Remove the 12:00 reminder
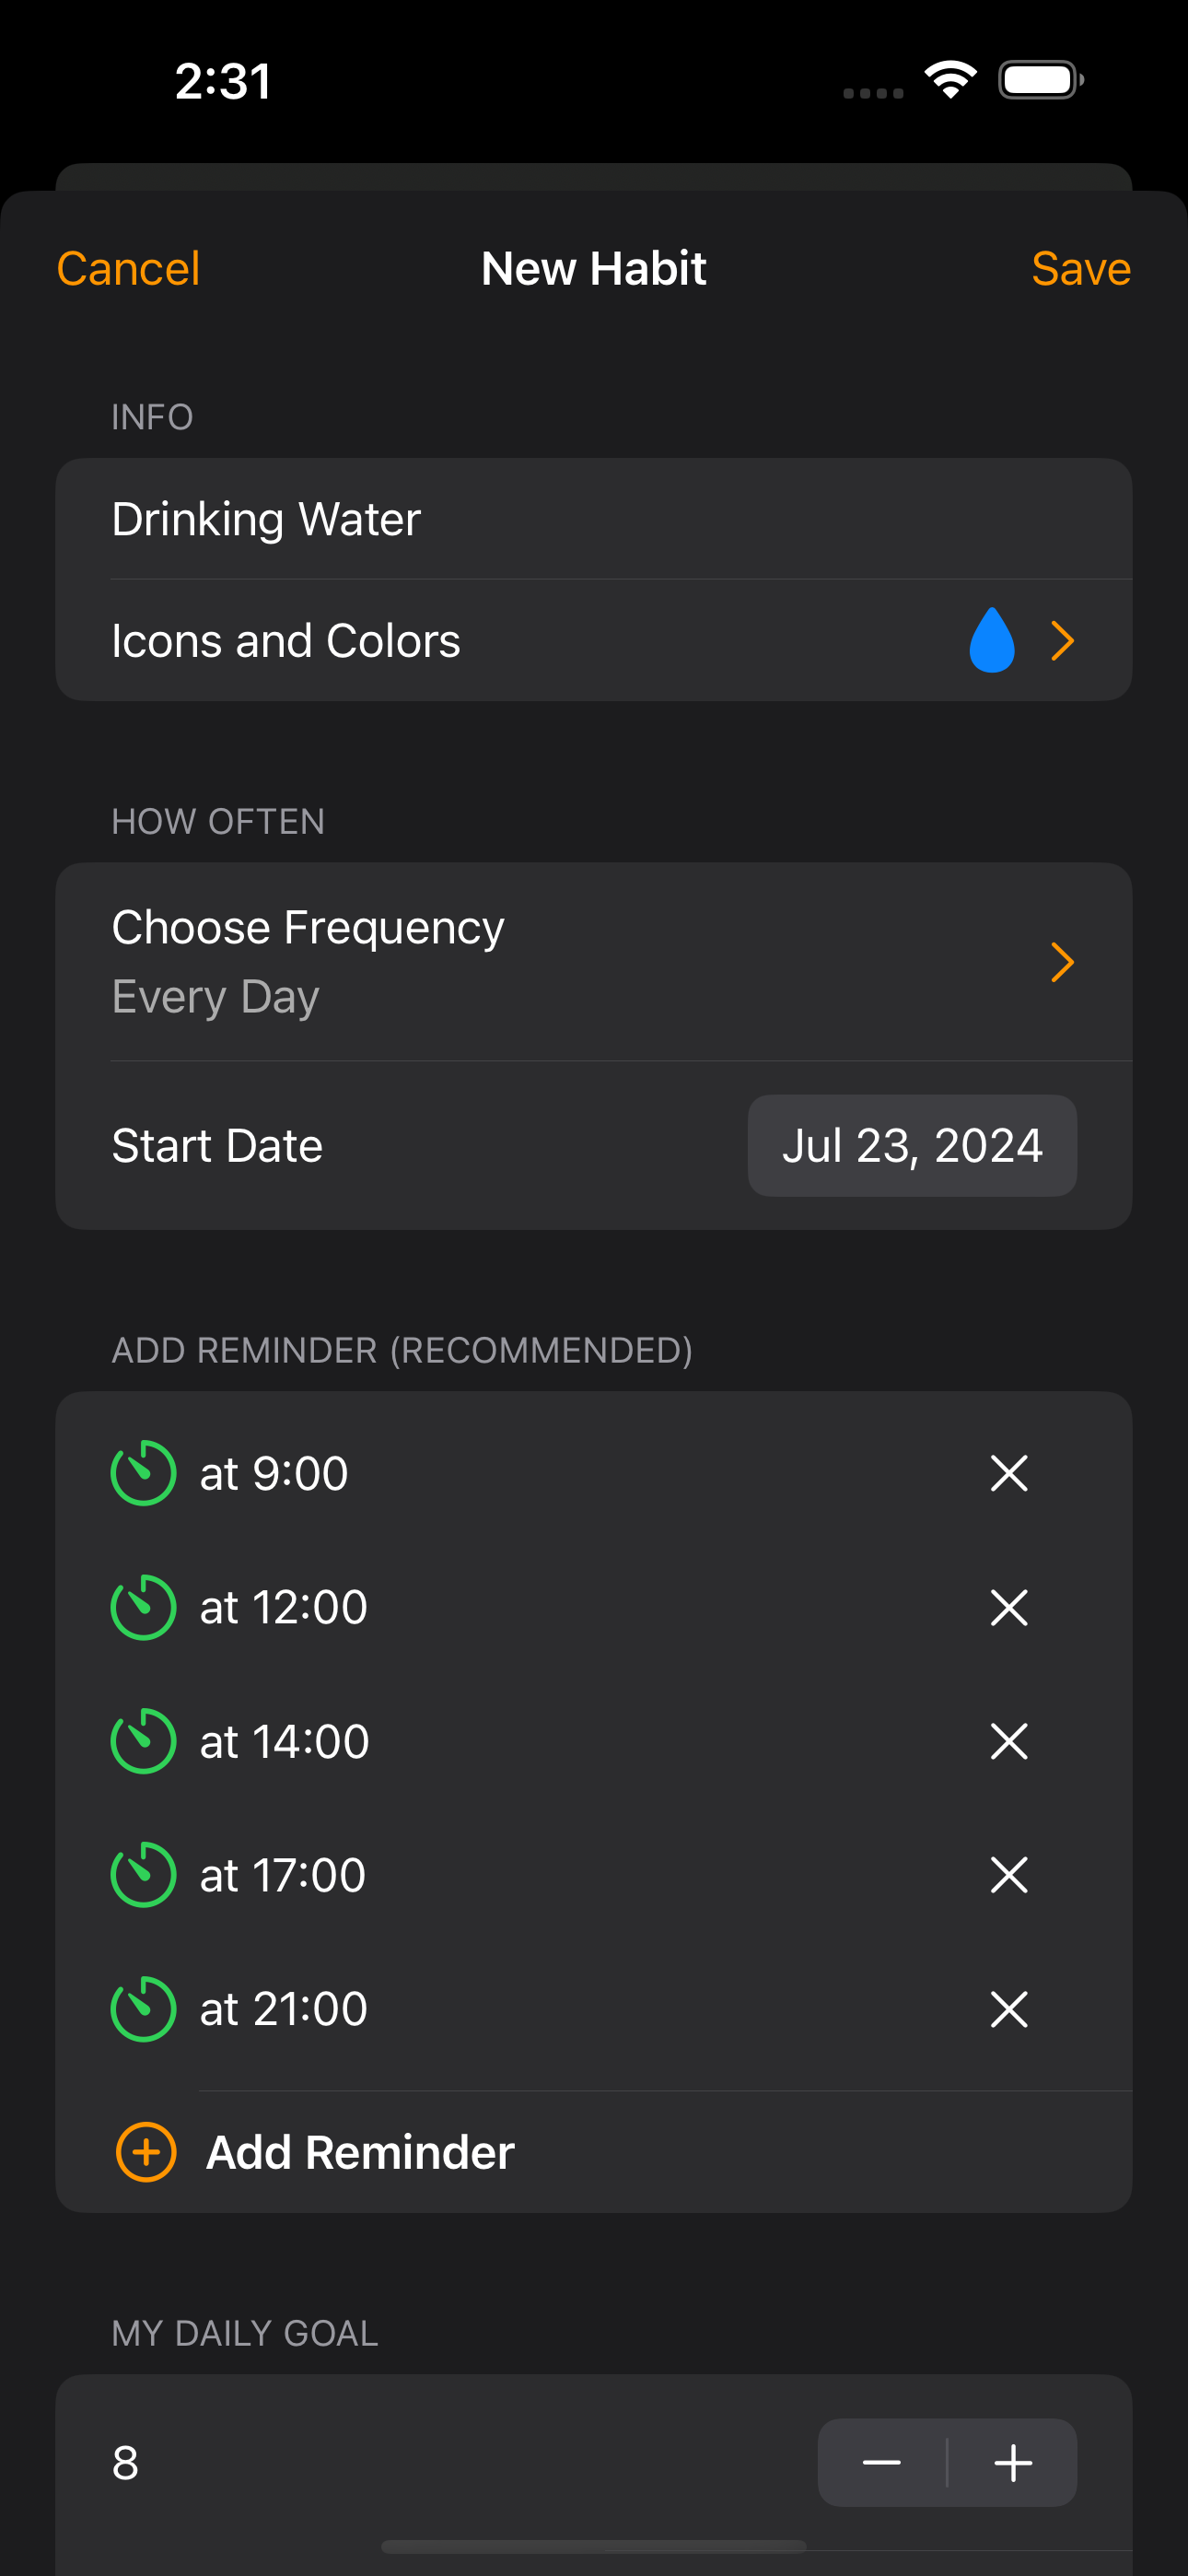Viewport: 1188px width, 2576px height. pos(1009,1607)
